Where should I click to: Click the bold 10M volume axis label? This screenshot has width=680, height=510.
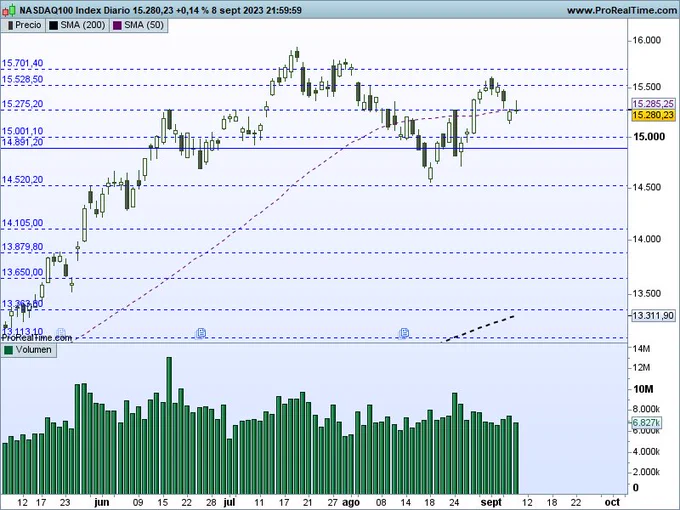pos(643,389)
